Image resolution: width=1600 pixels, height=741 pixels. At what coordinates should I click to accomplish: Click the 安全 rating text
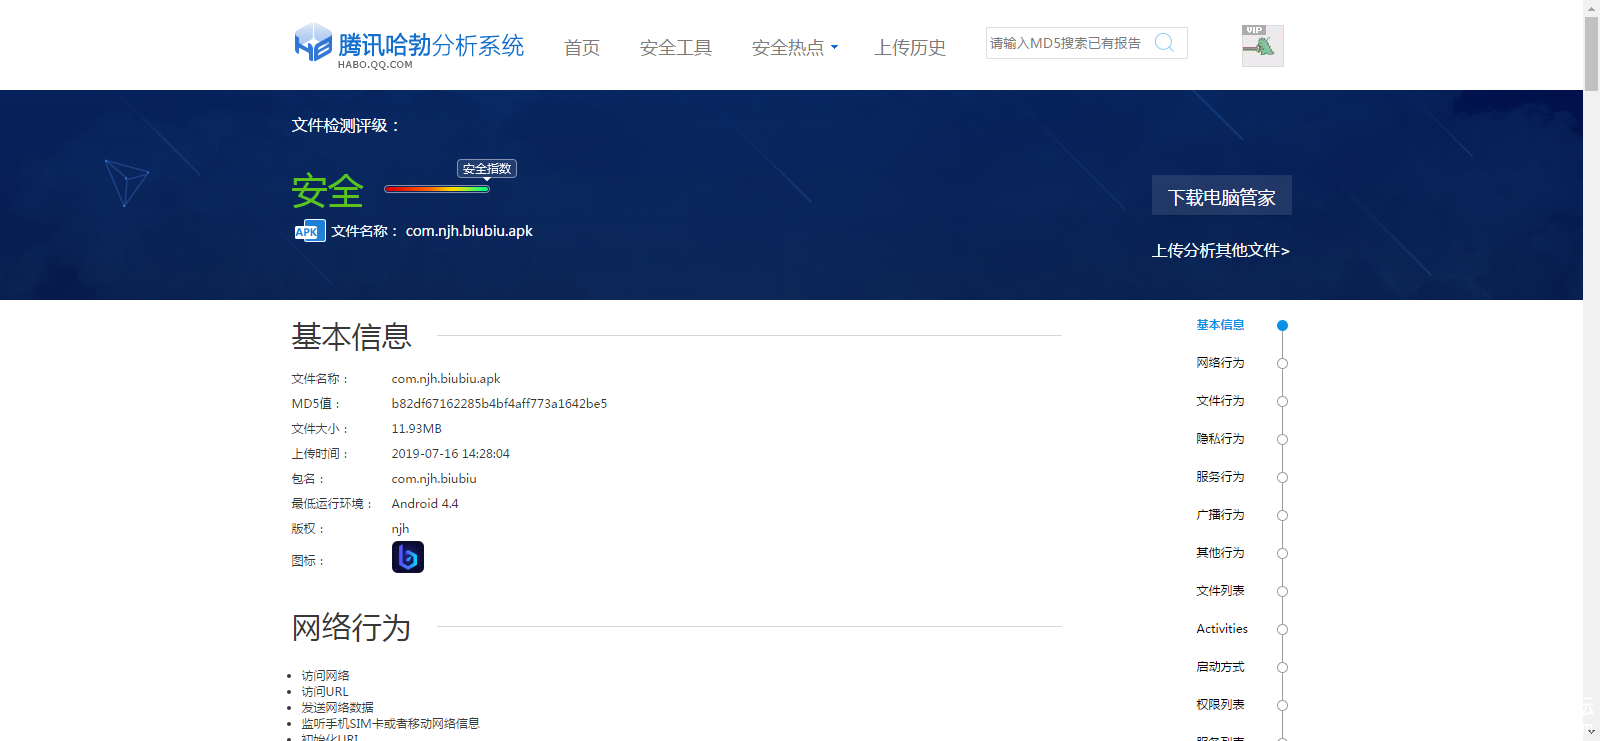coord(327,190)
